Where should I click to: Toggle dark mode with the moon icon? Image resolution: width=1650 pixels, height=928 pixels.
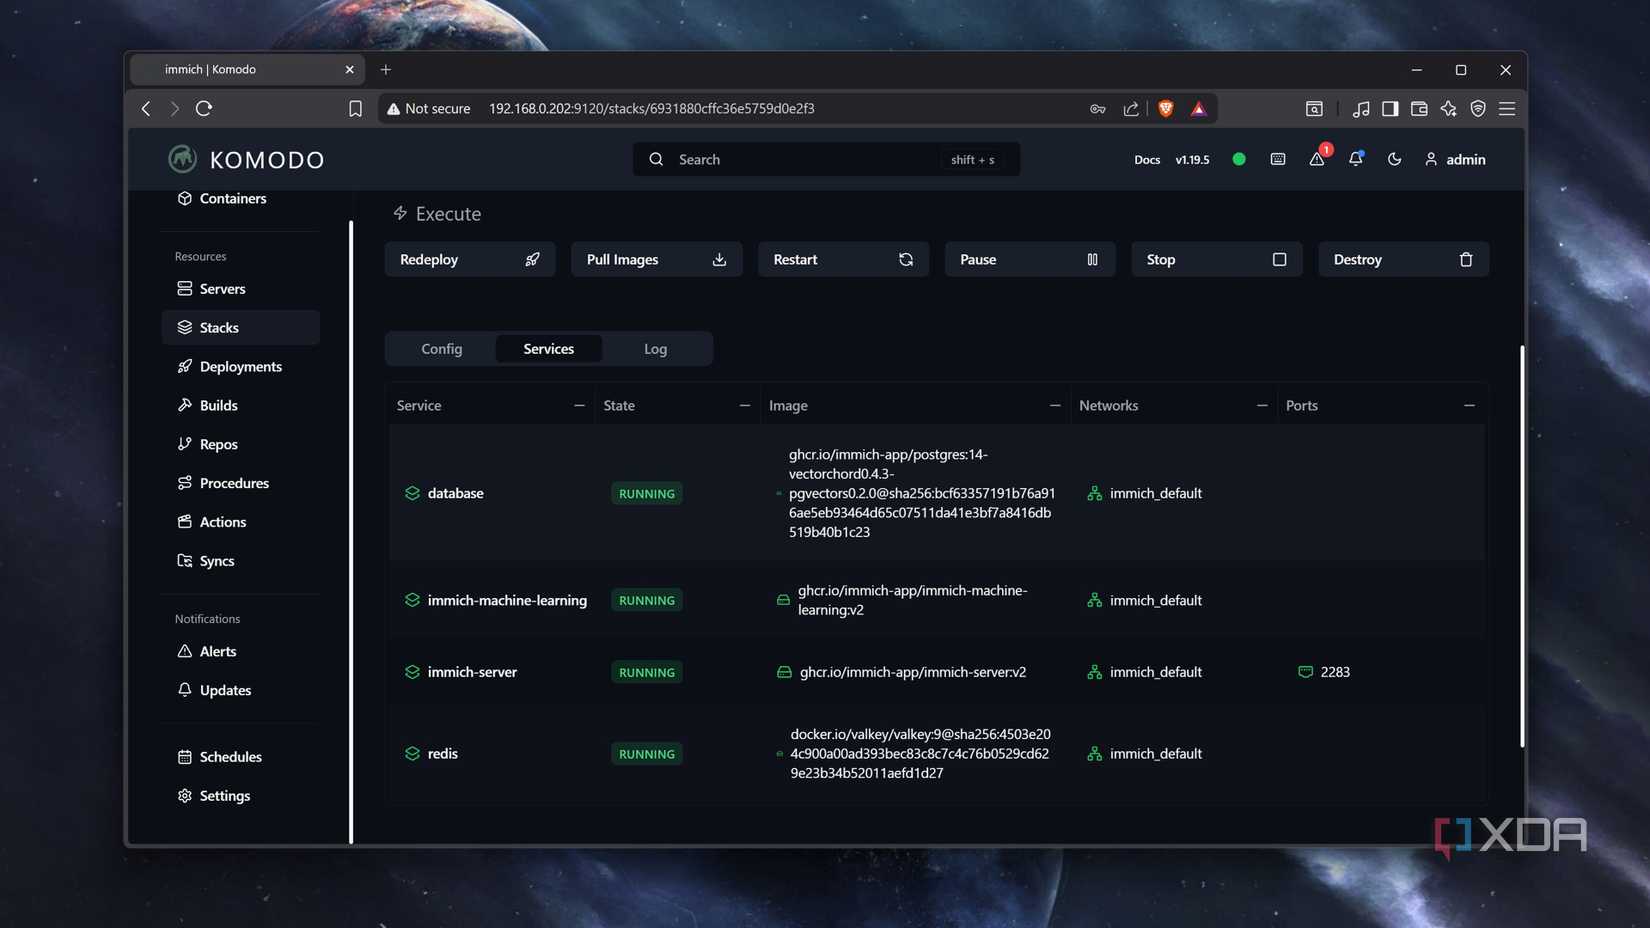pyautogui.click(x=1394, y=159)
